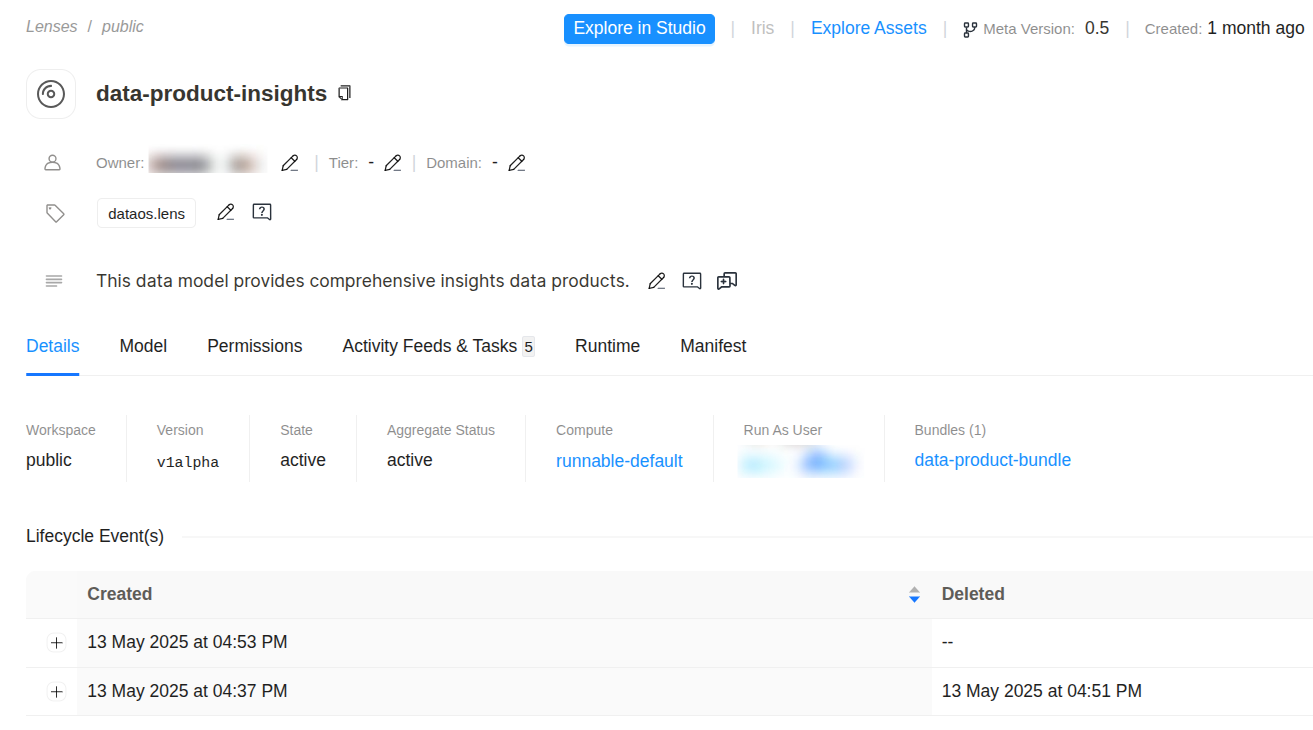Edit tags with pencil next to dataos.lens

coord(226,212)
